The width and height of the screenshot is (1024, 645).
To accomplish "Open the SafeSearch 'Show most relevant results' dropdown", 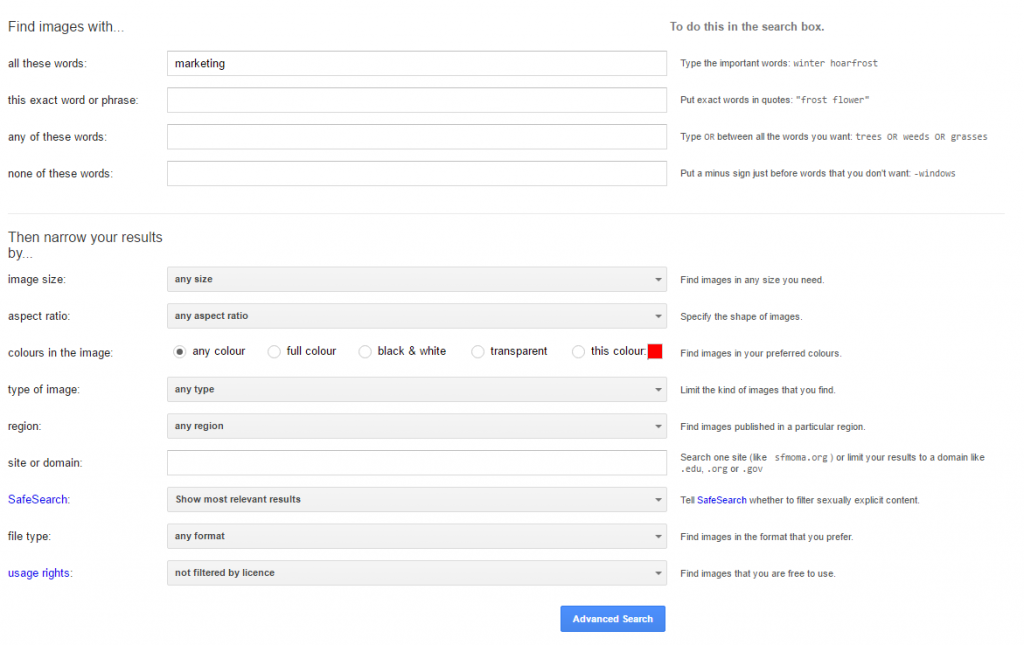I will (417, 499).
